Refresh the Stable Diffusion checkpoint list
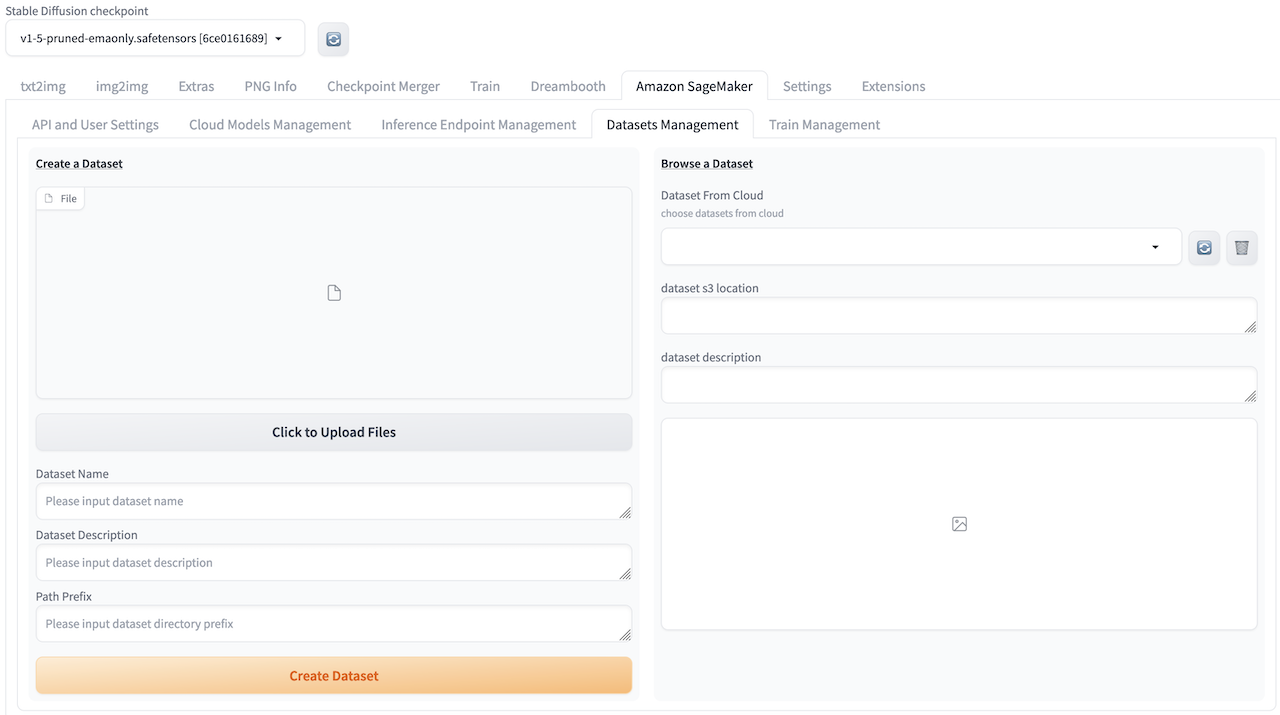This screenshot has width=1280, height=715. 333,39
